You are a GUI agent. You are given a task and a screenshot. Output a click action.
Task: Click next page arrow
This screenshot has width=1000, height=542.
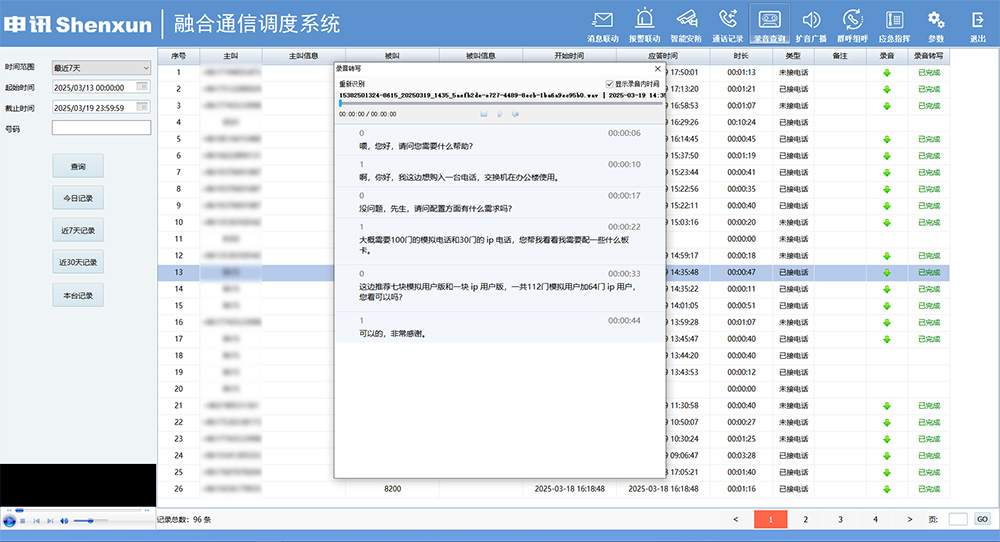click(x=910, y=519)
